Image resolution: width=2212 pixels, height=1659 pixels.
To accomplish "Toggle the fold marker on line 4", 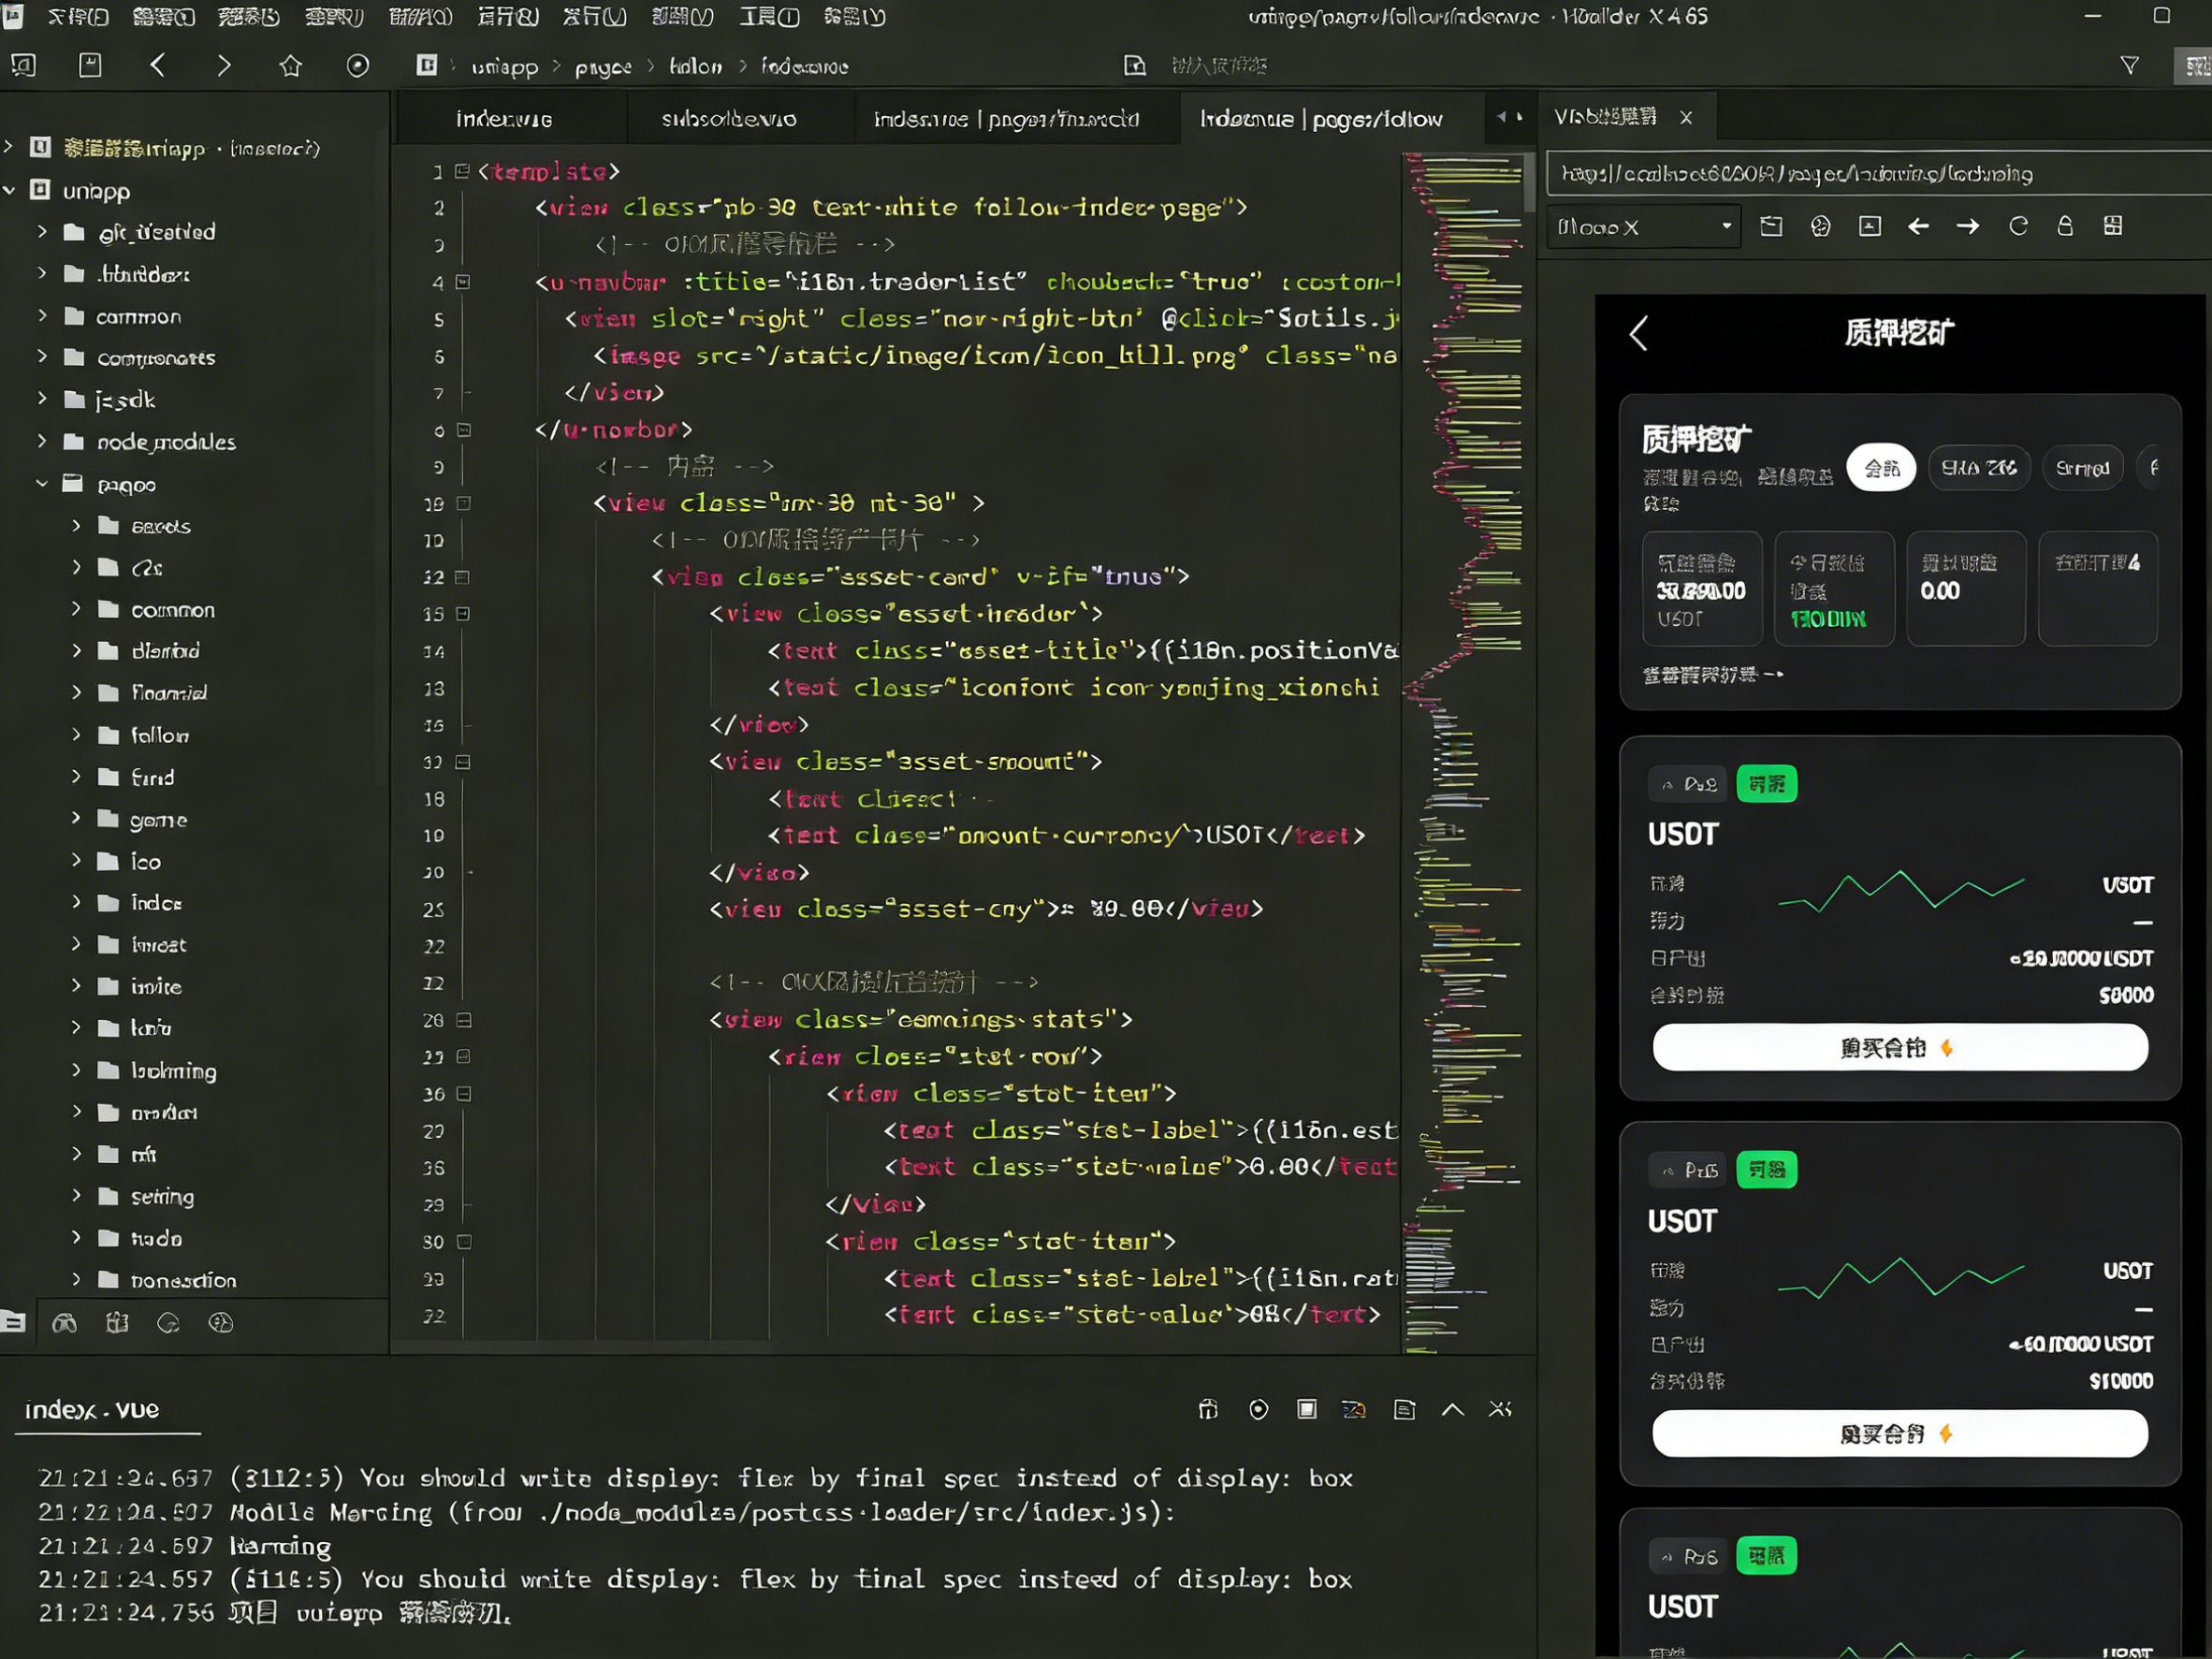I will pos(463,282).
